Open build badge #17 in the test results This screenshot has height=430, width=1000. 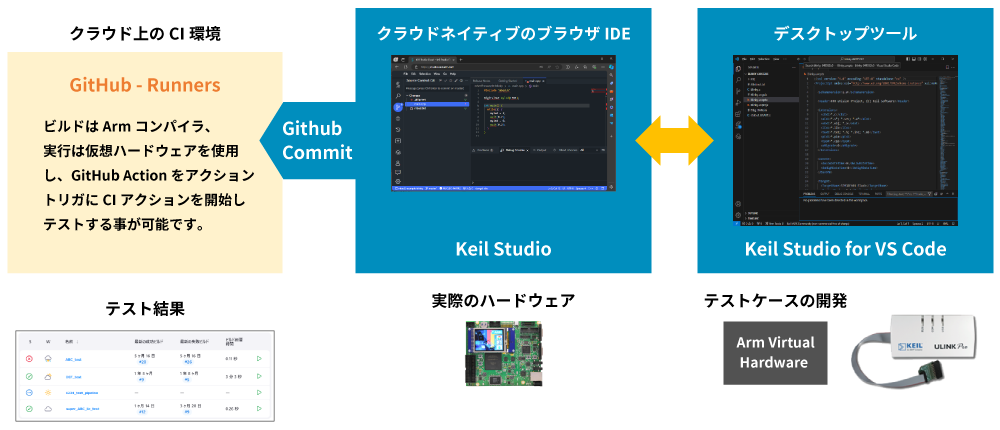(x=142, y=411)
